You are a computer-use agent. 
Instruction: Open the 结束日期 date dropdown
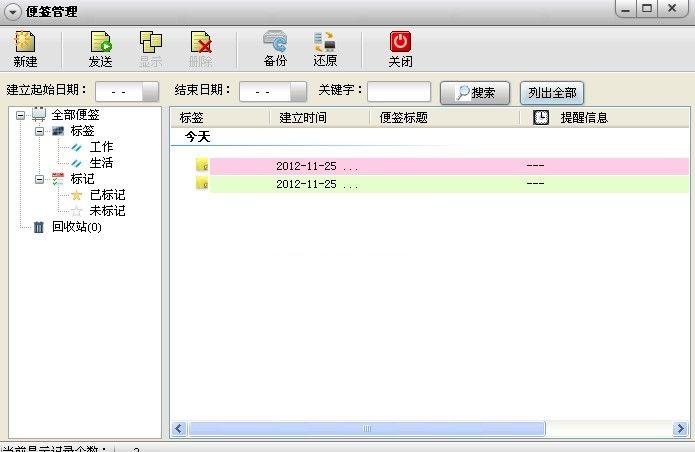tap(298, 92)
